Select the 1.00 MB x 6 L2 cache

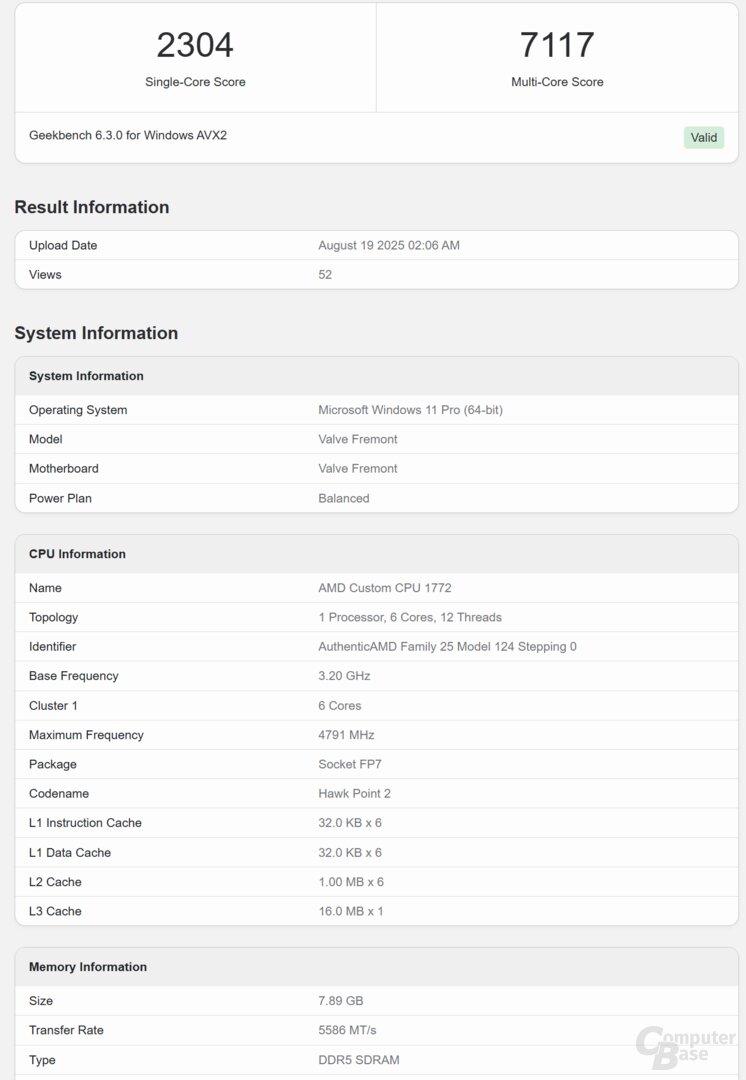click(x=351, y=882)
